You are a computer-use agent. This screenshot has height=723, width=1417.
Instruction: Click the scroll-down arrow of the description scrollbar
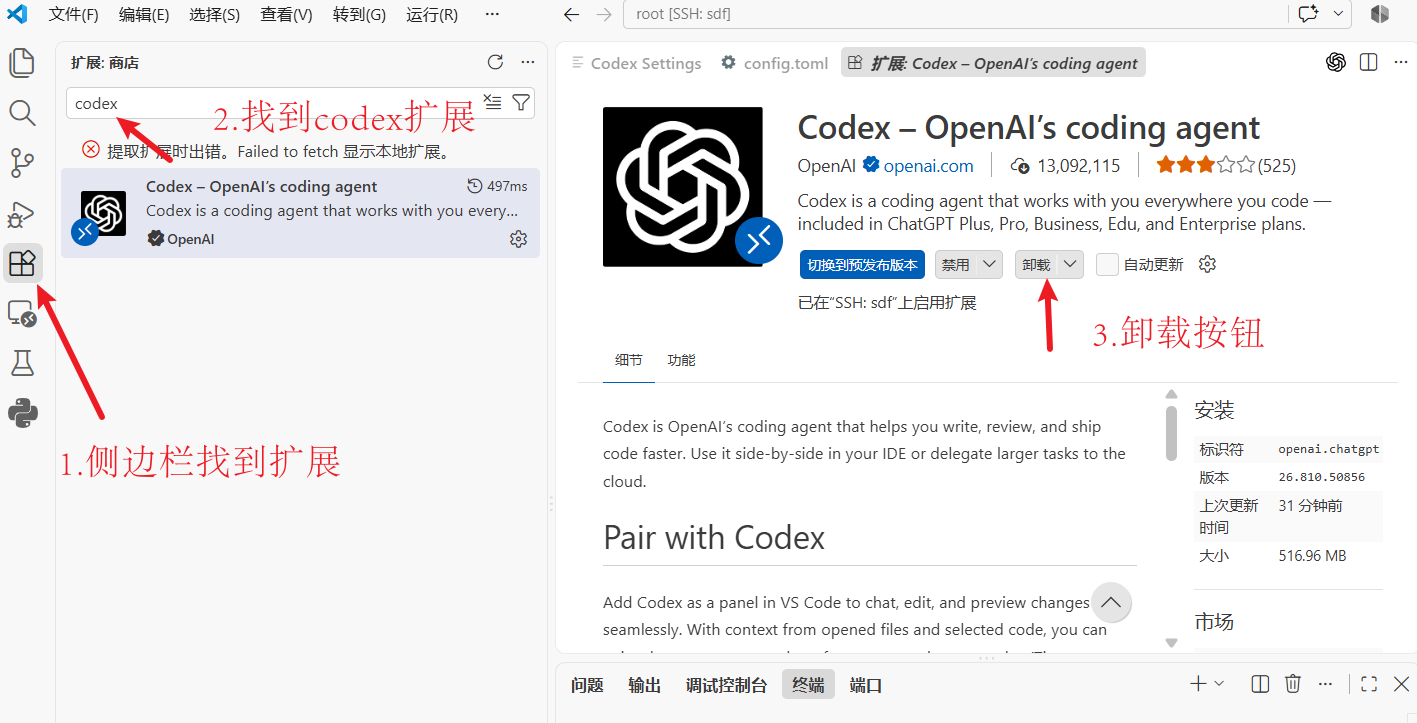coord(1172,642)
